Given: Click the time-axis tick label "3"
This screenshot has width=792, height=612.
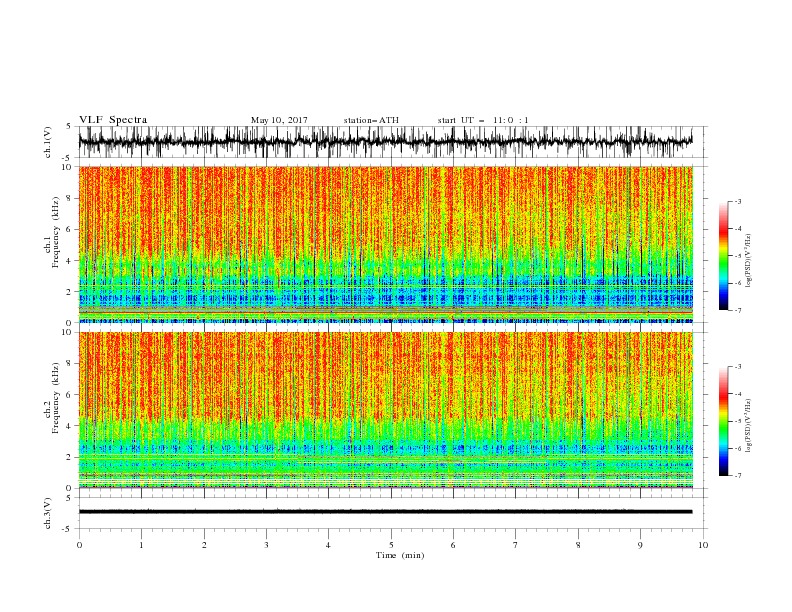Looking at the screenshot, I should tap(266, 545).
